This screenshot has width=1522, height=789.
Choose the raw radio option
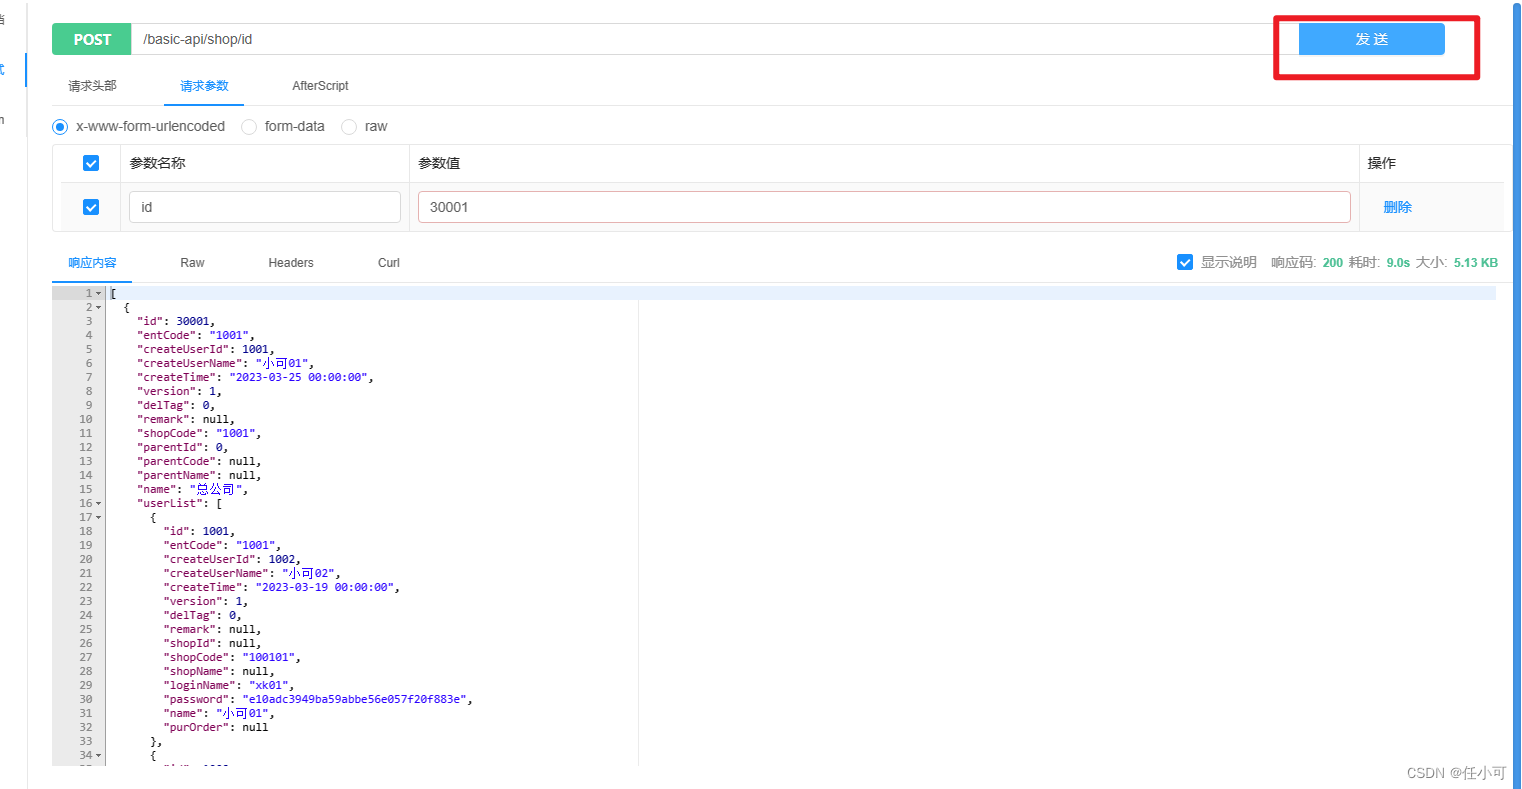coord(349,127)
